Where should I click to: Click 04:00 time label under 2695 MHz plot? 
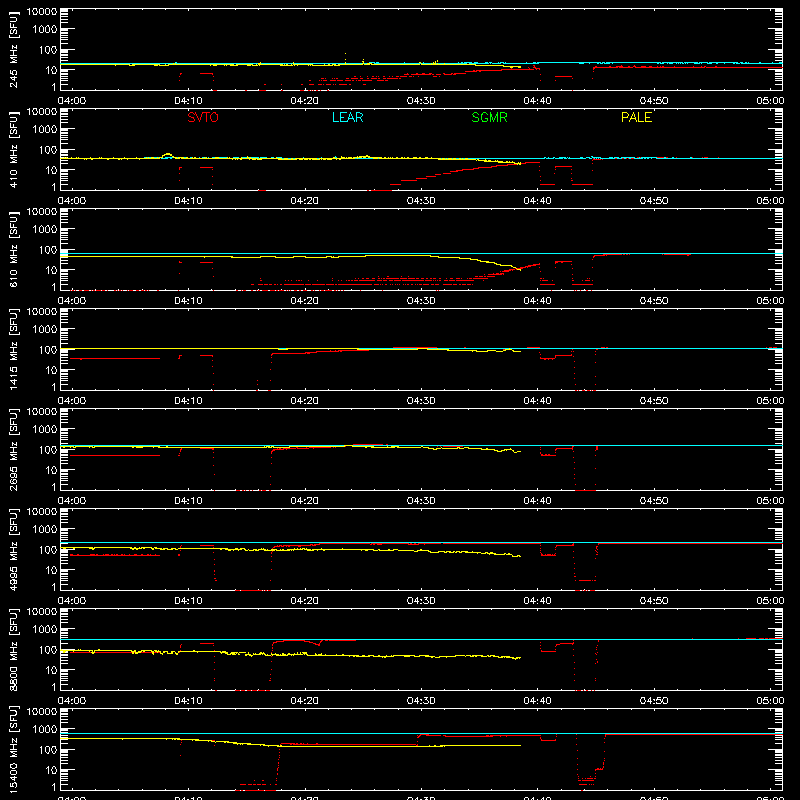72,501
